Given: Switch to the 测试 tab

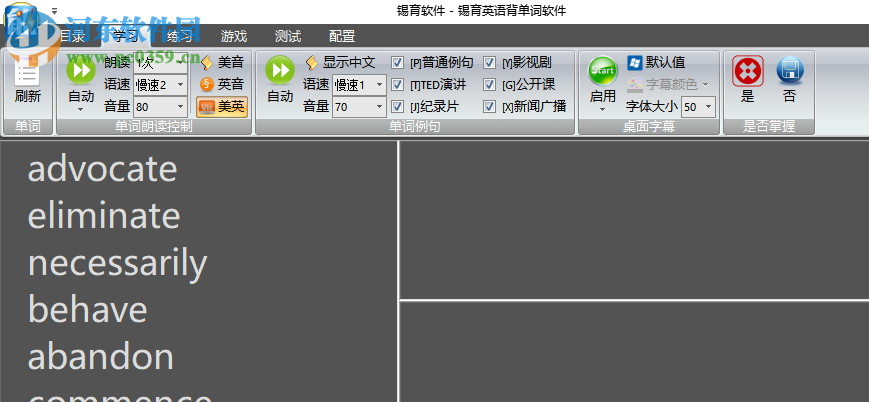Looking at the screenshot, I should [288, 37].
